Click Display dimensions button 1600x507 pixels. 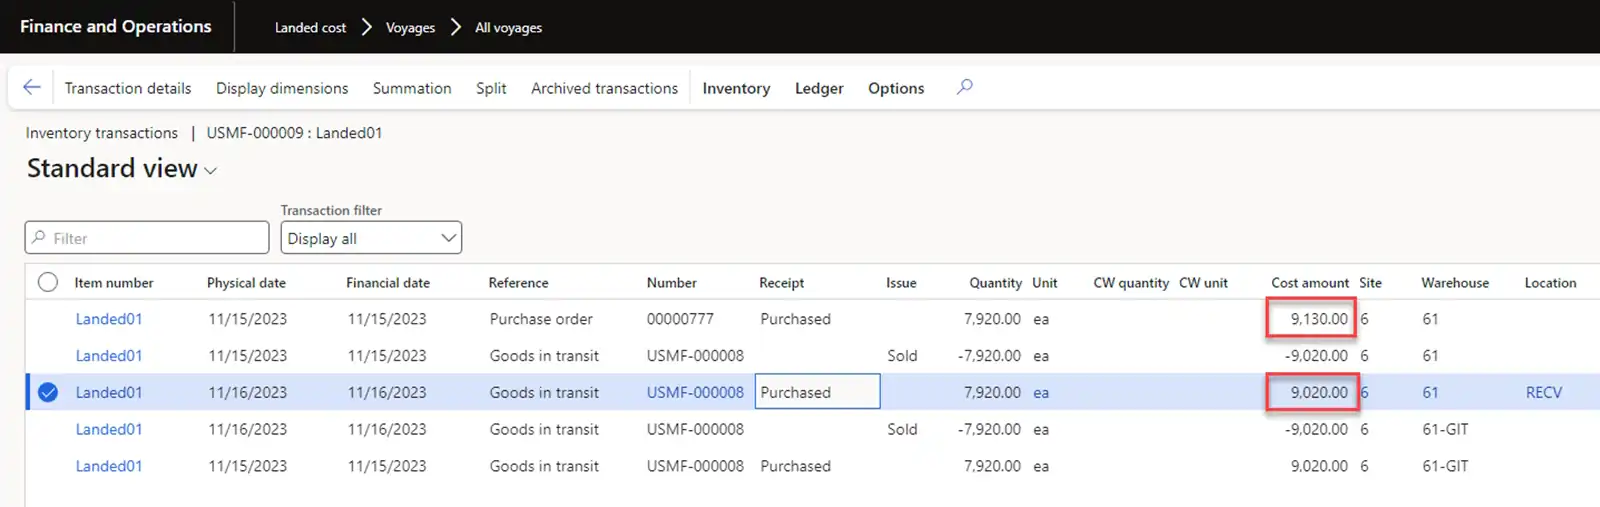[x=282, y=88]
